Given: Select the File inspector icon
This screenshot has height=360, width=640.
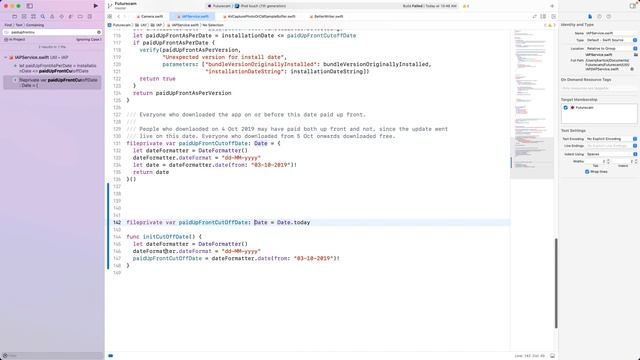Looking at the screenshot, I should click(x=590, y=16).
